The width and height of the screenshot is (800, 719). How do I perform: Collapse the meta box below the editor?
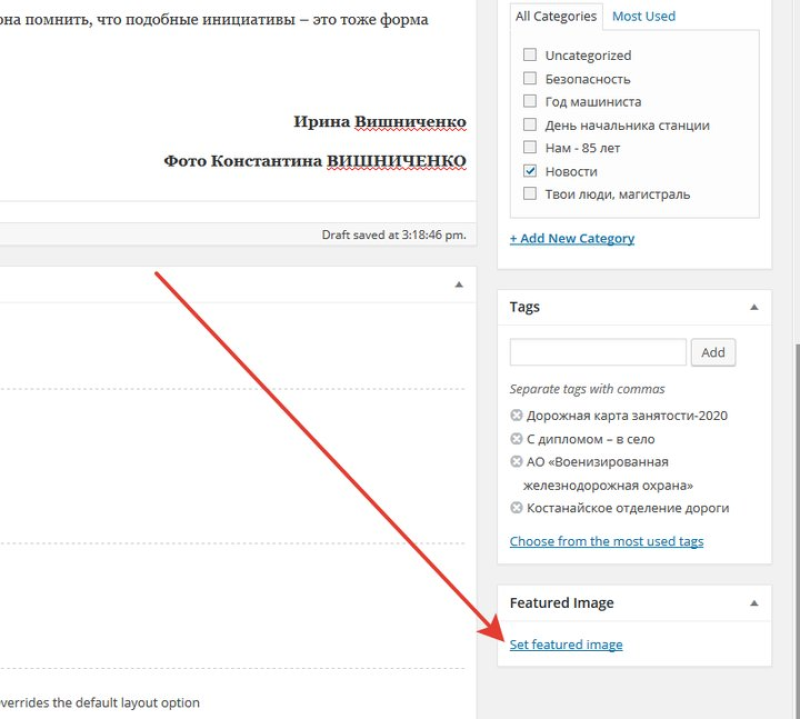[x=459, y=285]
